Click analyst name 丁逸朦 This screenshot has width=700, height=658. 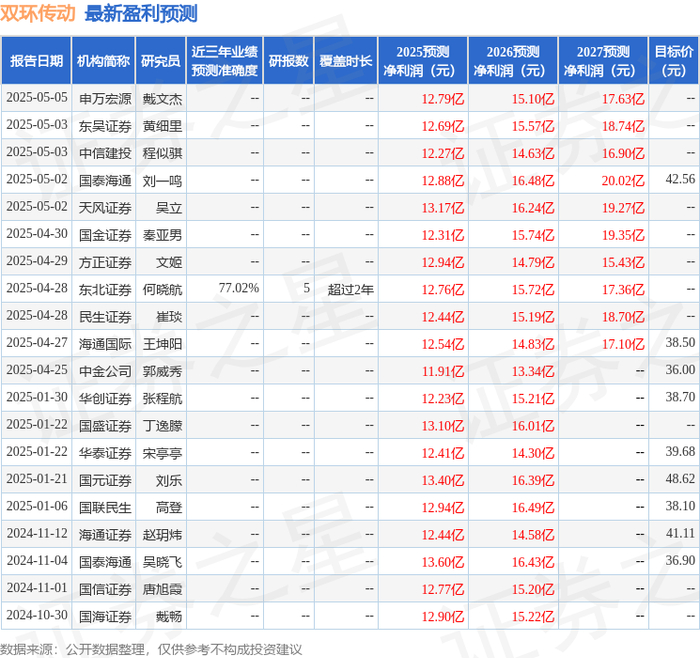[162, 426]
